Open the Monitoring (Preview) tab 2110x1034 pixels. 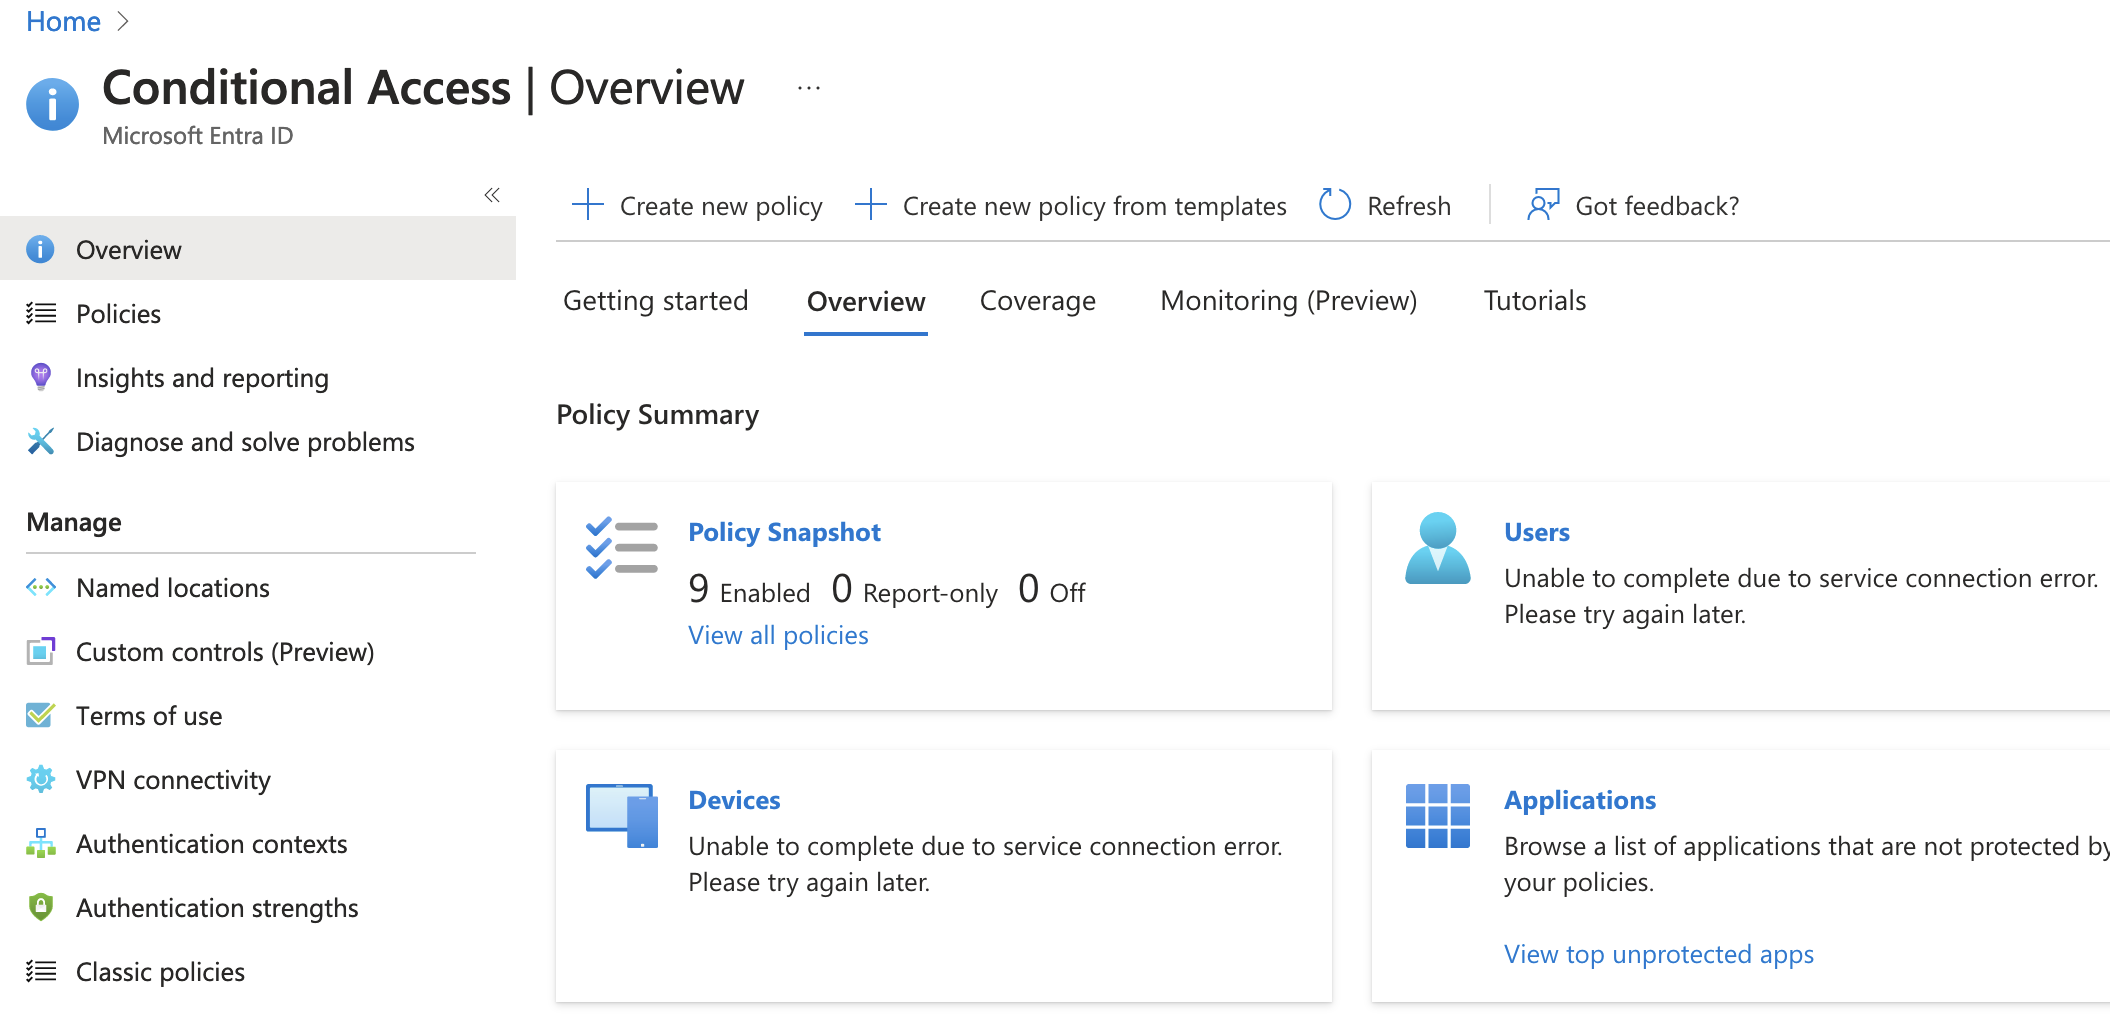pos(1288,301)
